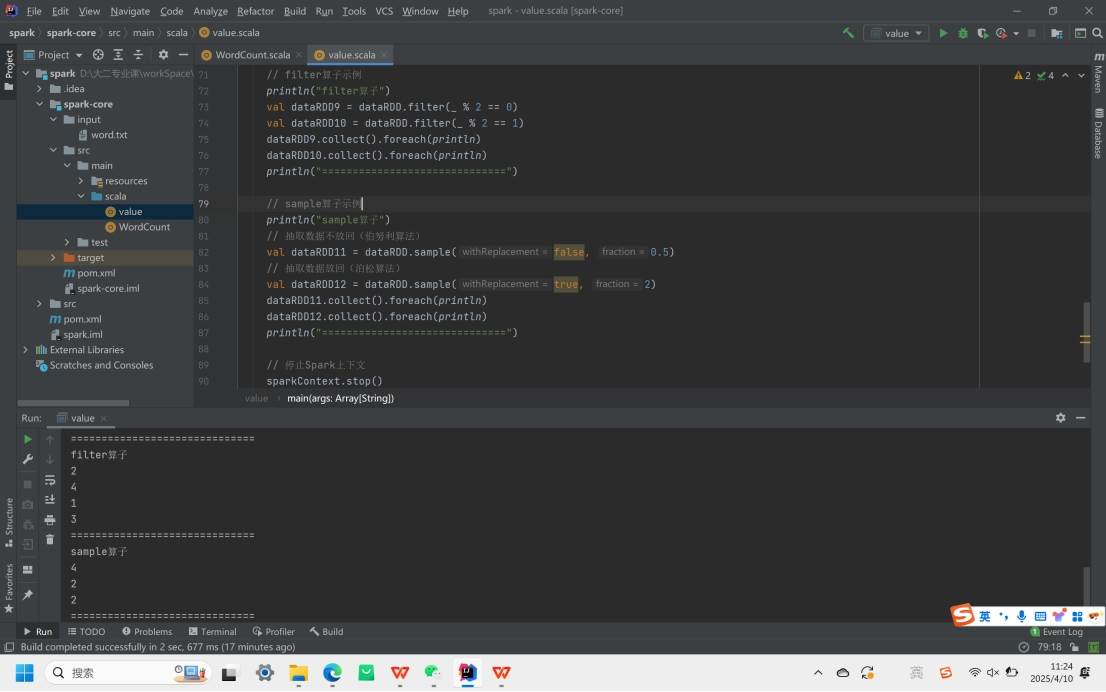This screenshot has height=692, width=1106.
Task: Open Microsoft Edge from taskbar
Action: point(332,673)
